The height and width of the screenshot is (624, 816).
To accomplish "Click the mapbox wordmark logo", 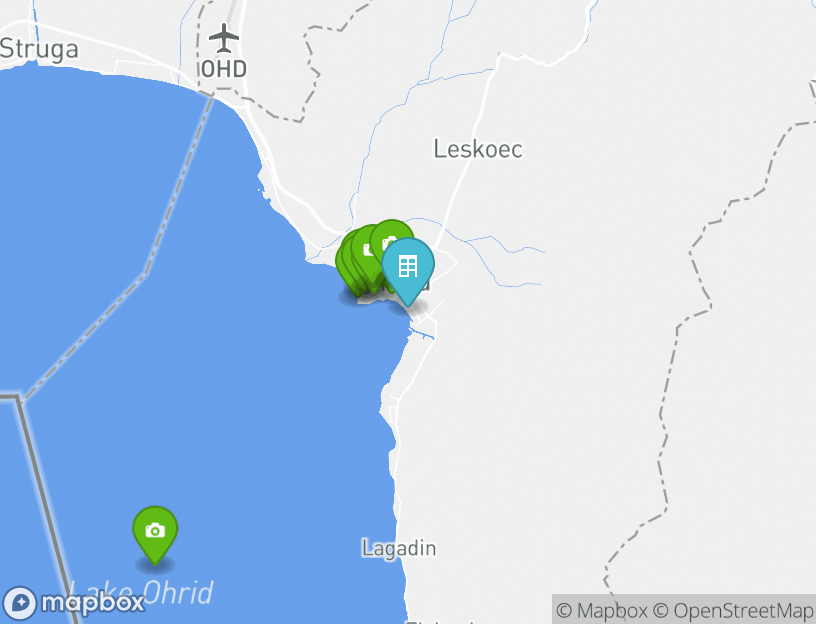I will [x=93, y=603].
